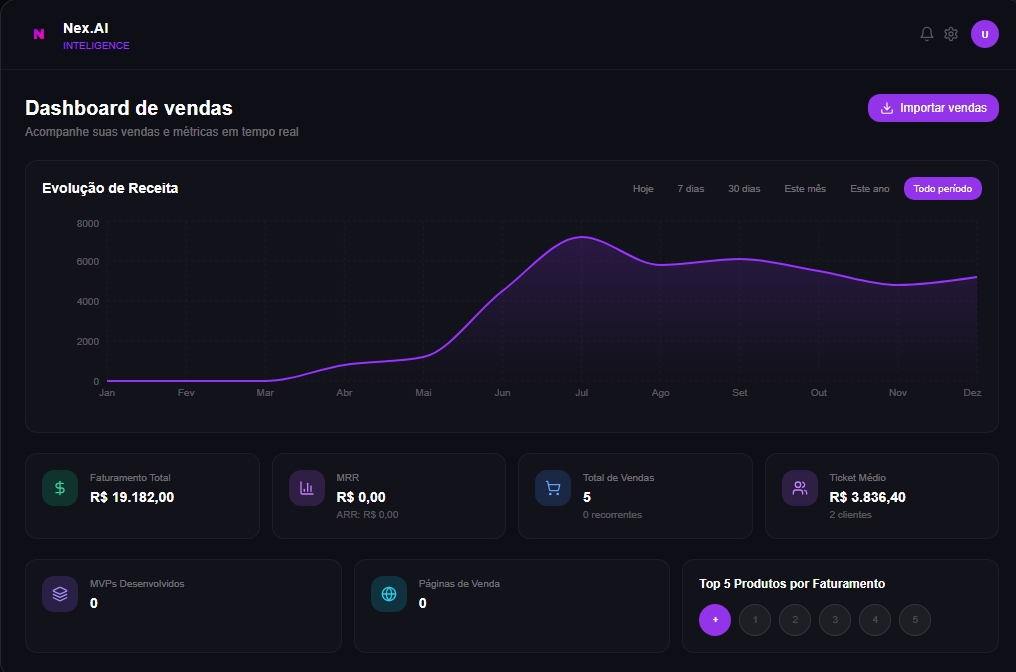
Task: Open the user avatar menu
Action: 984,34
